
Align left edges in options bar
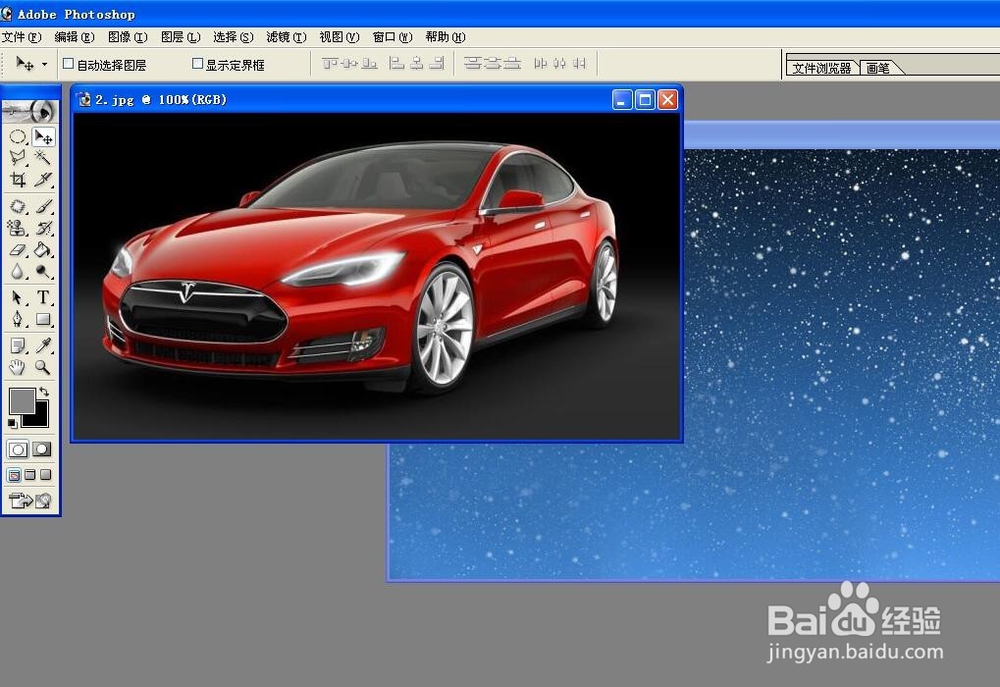tap(397, 63)
